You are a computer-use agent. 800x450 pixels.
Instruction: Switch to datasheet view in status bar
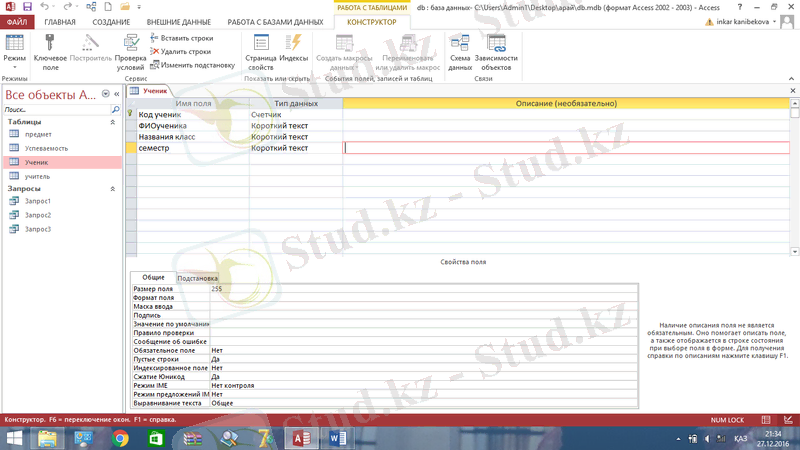coord(766,420)
